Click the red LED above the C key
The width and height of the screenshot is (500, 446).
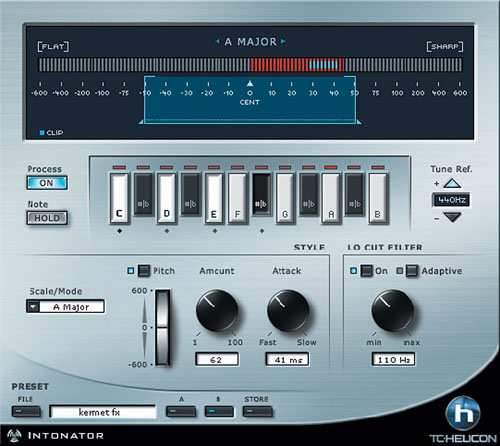[119, 167]
